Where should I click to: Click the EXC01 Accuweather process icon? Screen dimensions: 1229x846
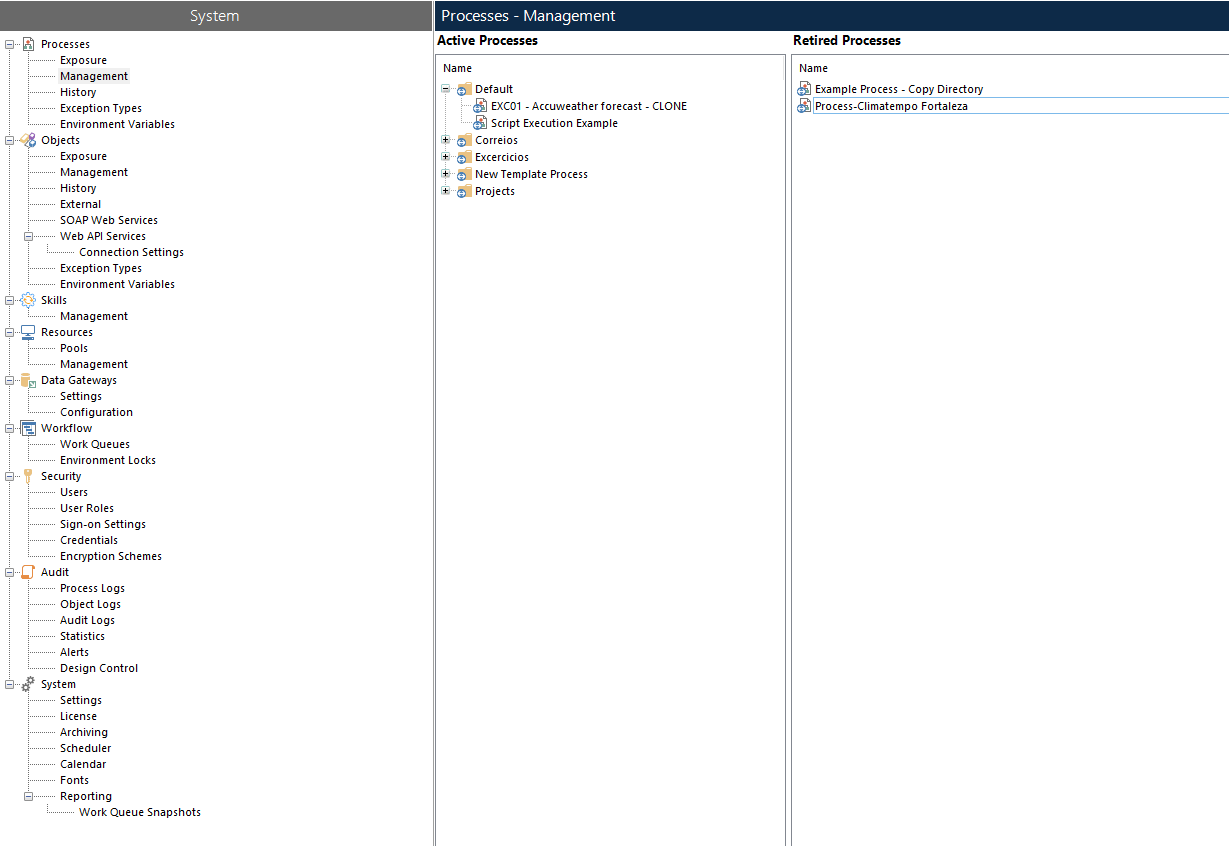[x=480, y=106]
